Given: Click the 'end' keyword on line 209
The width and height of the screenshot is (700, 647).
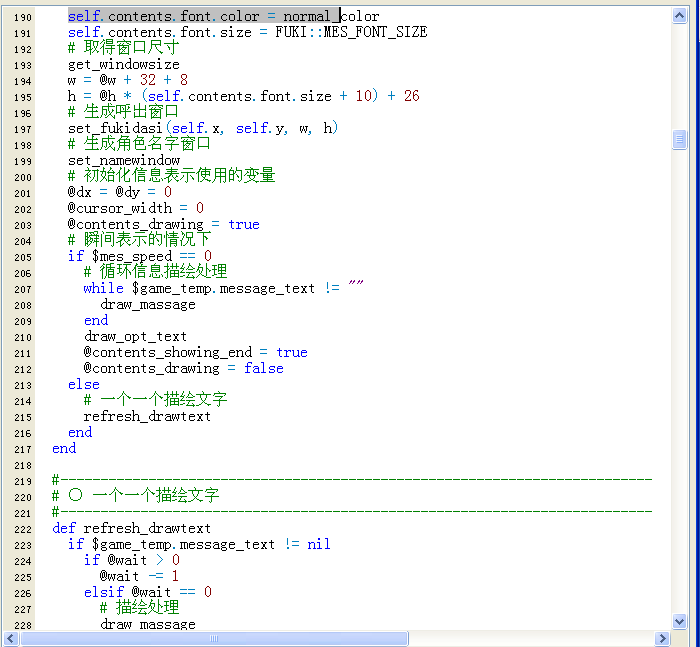Looking at the screenshot, I should (x=96, y=320).
